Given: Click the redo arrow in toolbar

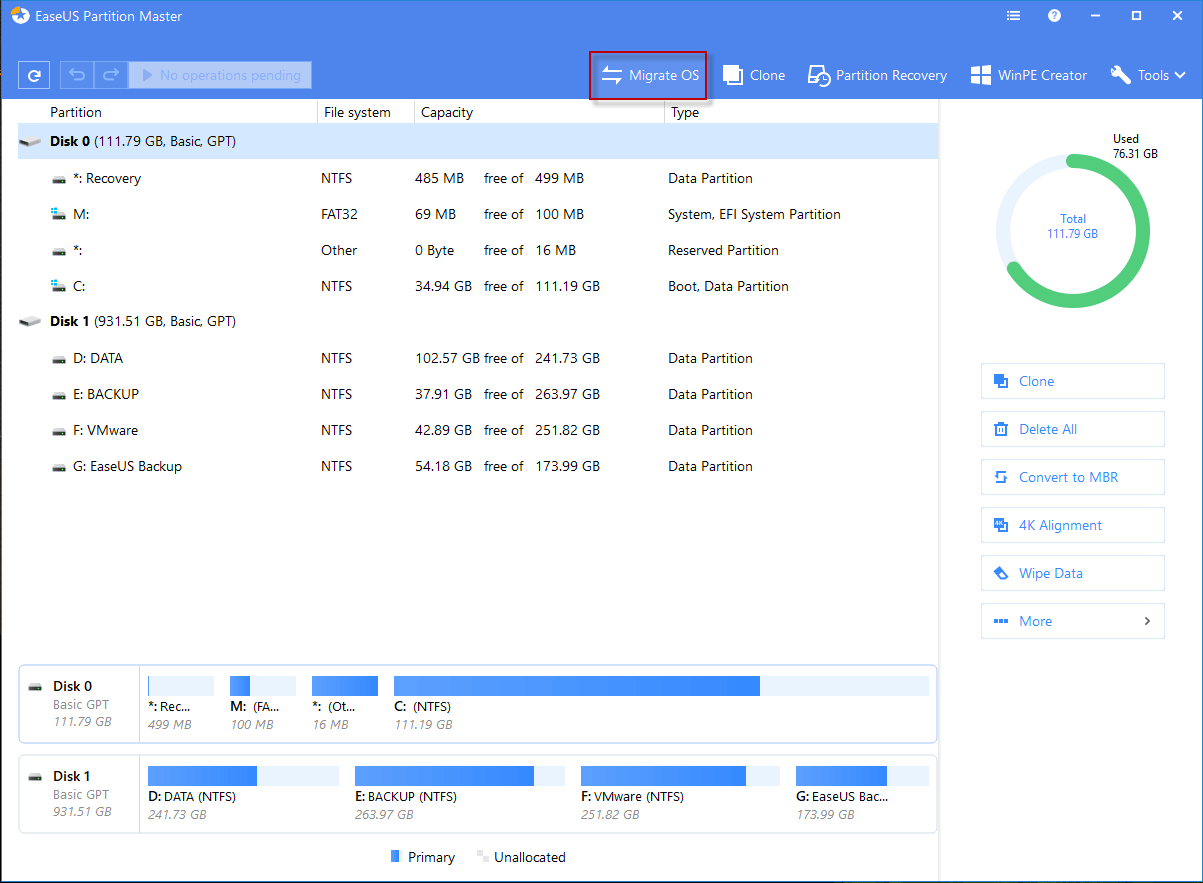Looking at the screenshot, I should coord(110,75).
